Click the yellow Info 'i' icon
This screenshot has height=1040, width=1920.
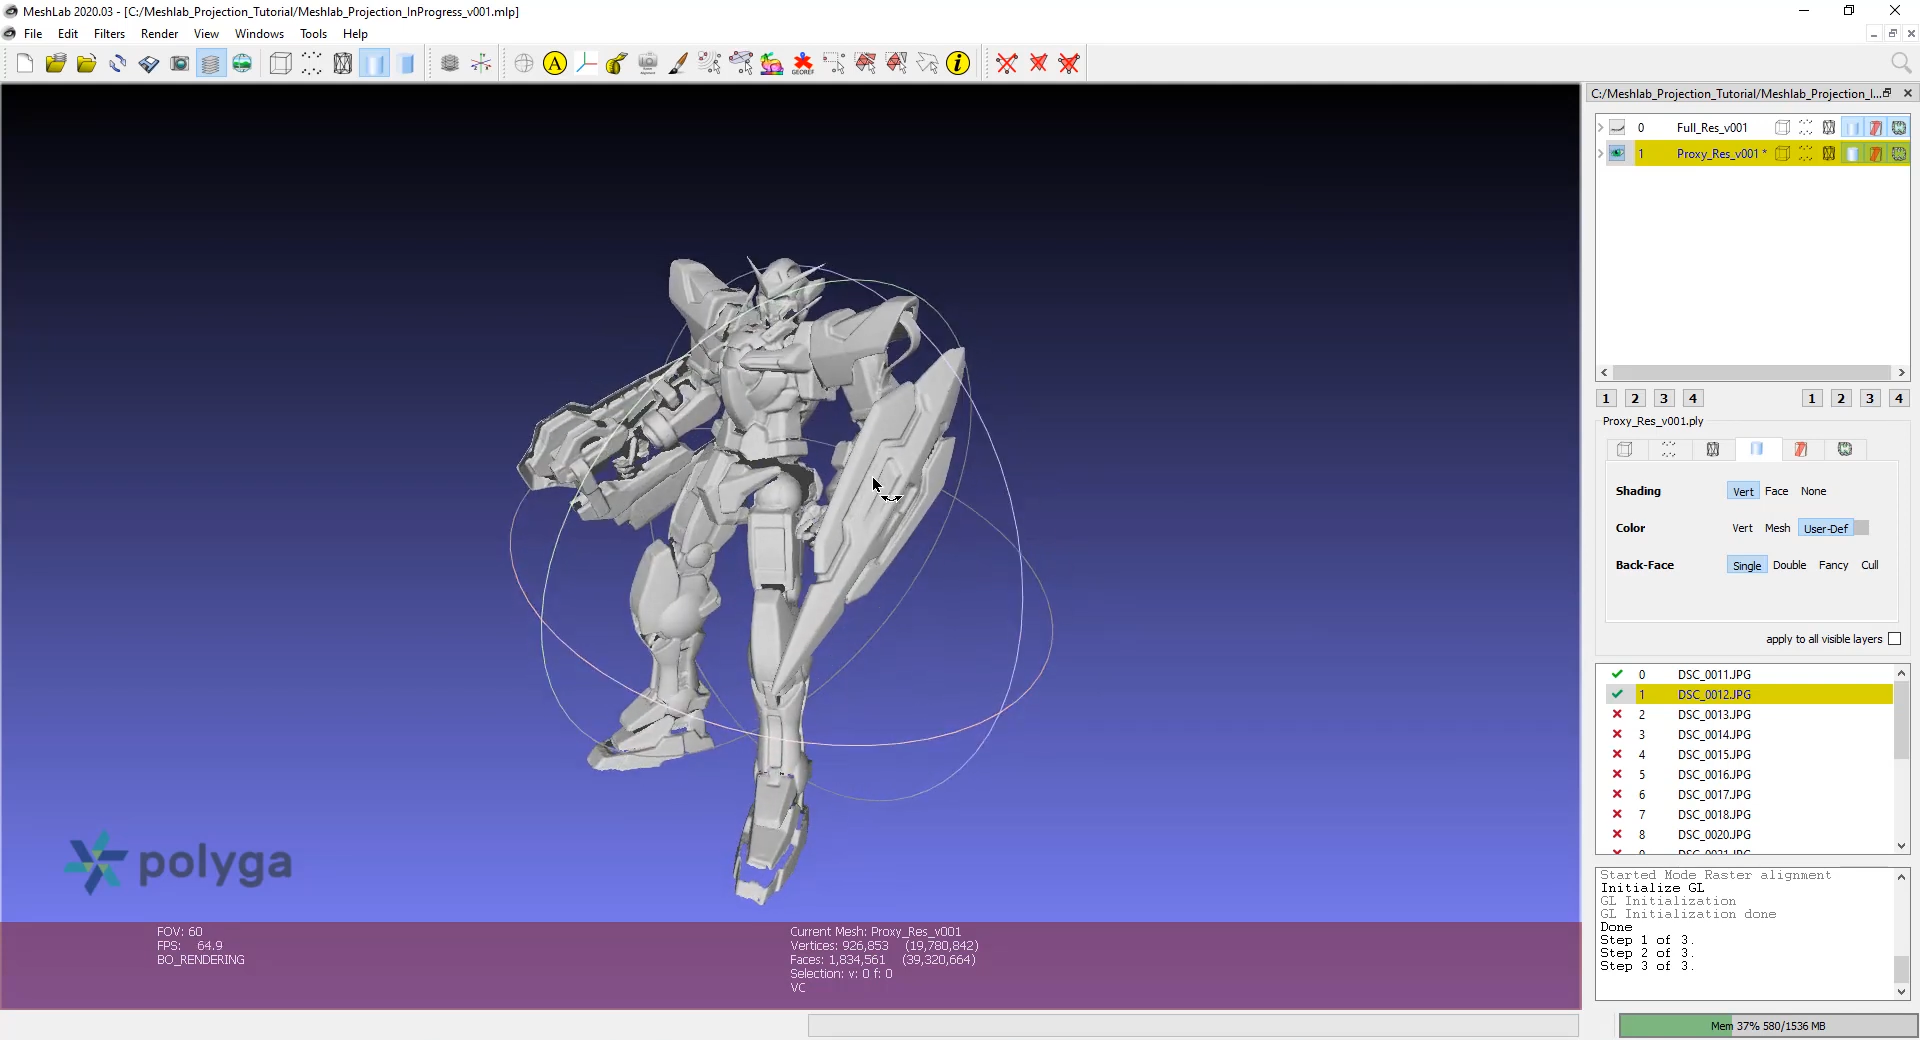pyautogui.click(x=958, y=64)
